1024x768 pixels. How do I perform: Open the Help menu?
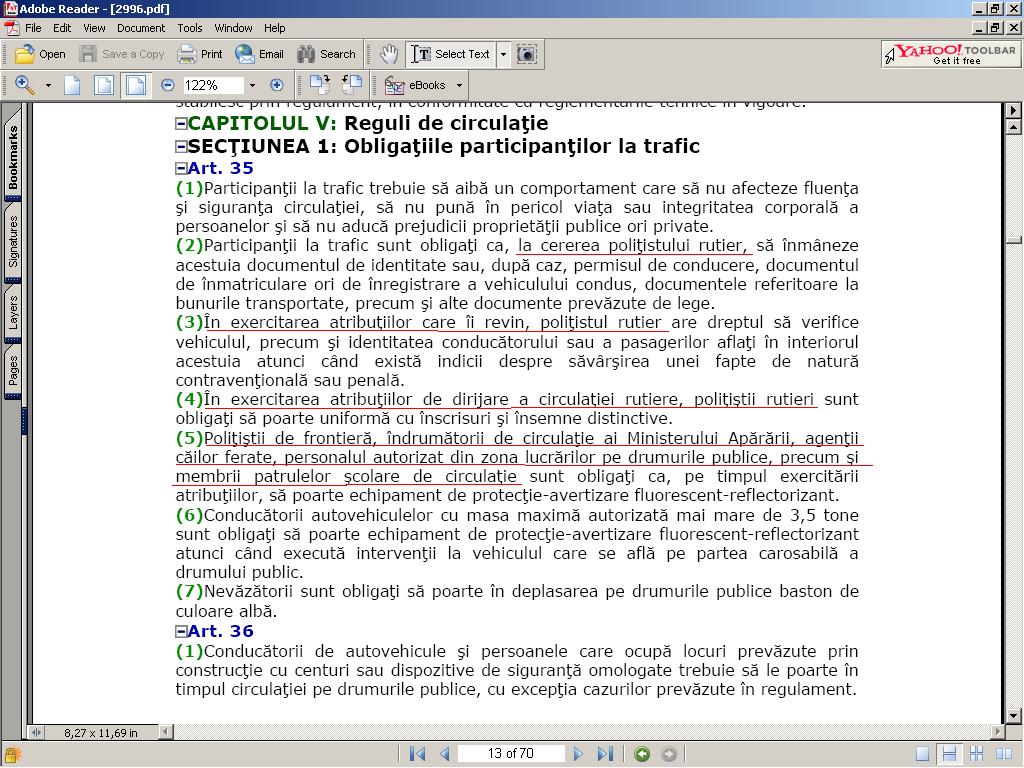pyautogui.click(x=274, y=28)
